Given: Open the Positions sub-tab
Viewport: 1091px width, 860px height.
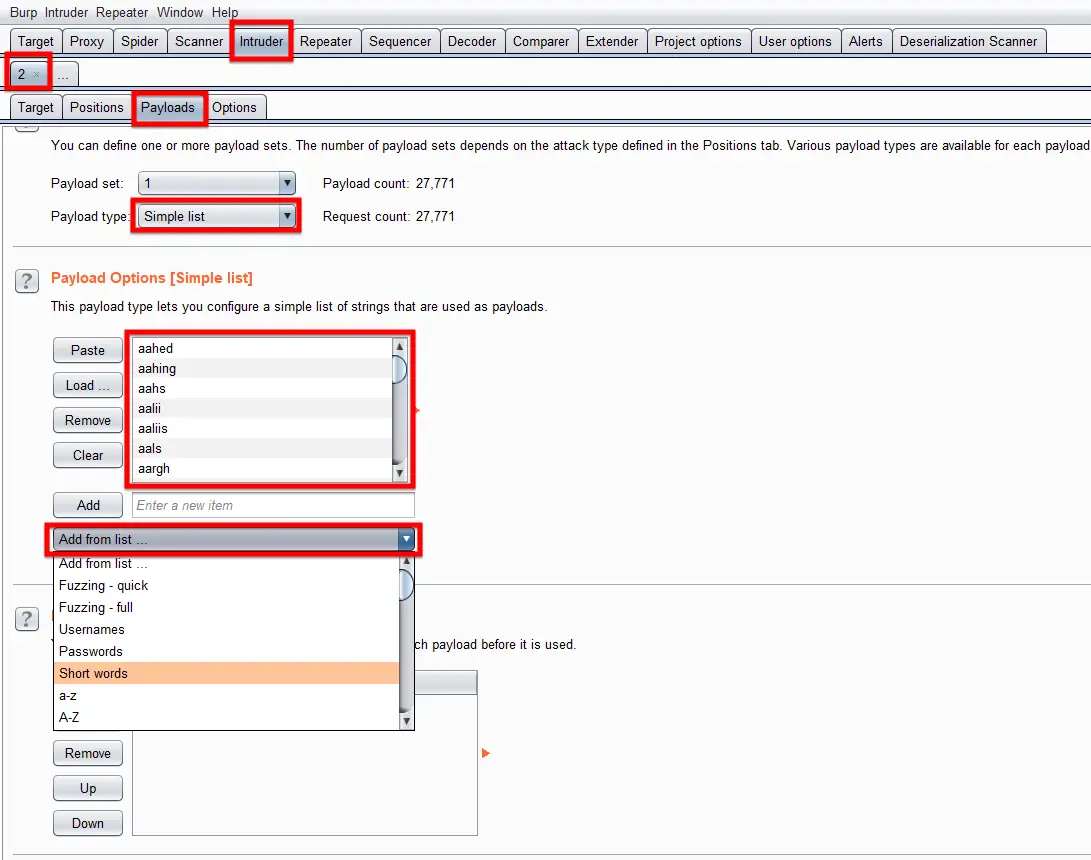Looking at the screenshot, I should pyautogui.click(x=97, y=108).
